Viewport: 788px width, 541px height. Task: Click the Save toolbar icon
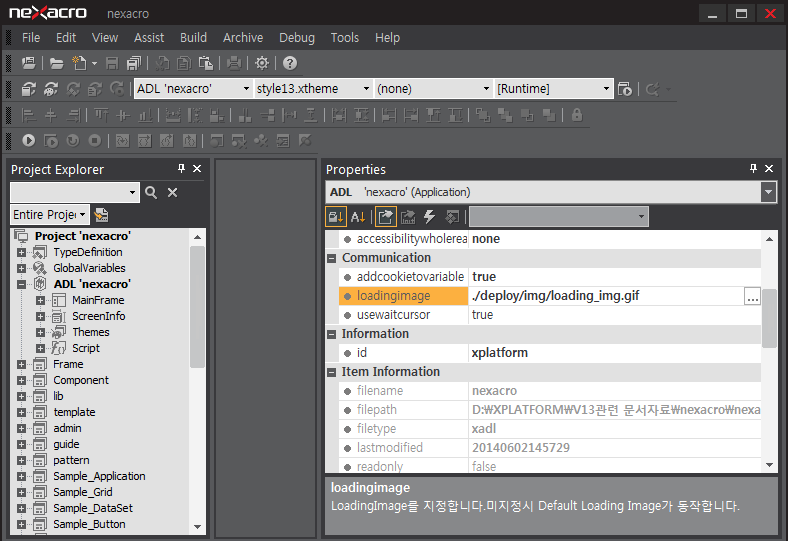click(112, 63)
